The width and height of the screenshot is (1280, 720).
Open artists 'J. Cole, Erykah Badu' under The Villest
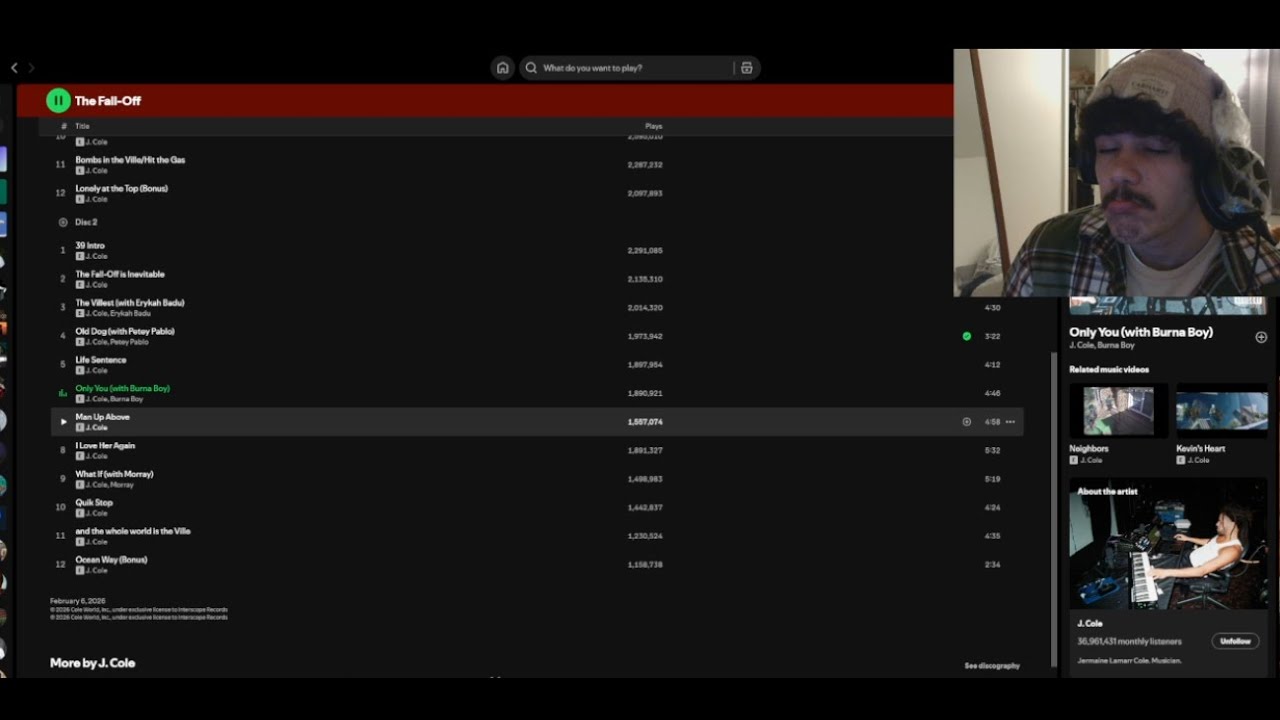(118, 313)
